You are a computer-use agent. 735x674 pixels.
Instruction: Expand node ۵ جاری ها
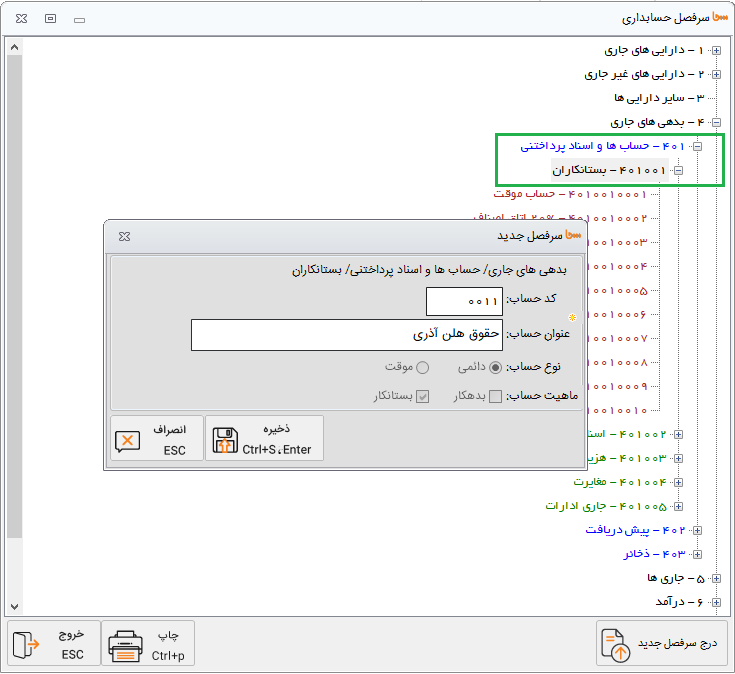click(716, 579)
